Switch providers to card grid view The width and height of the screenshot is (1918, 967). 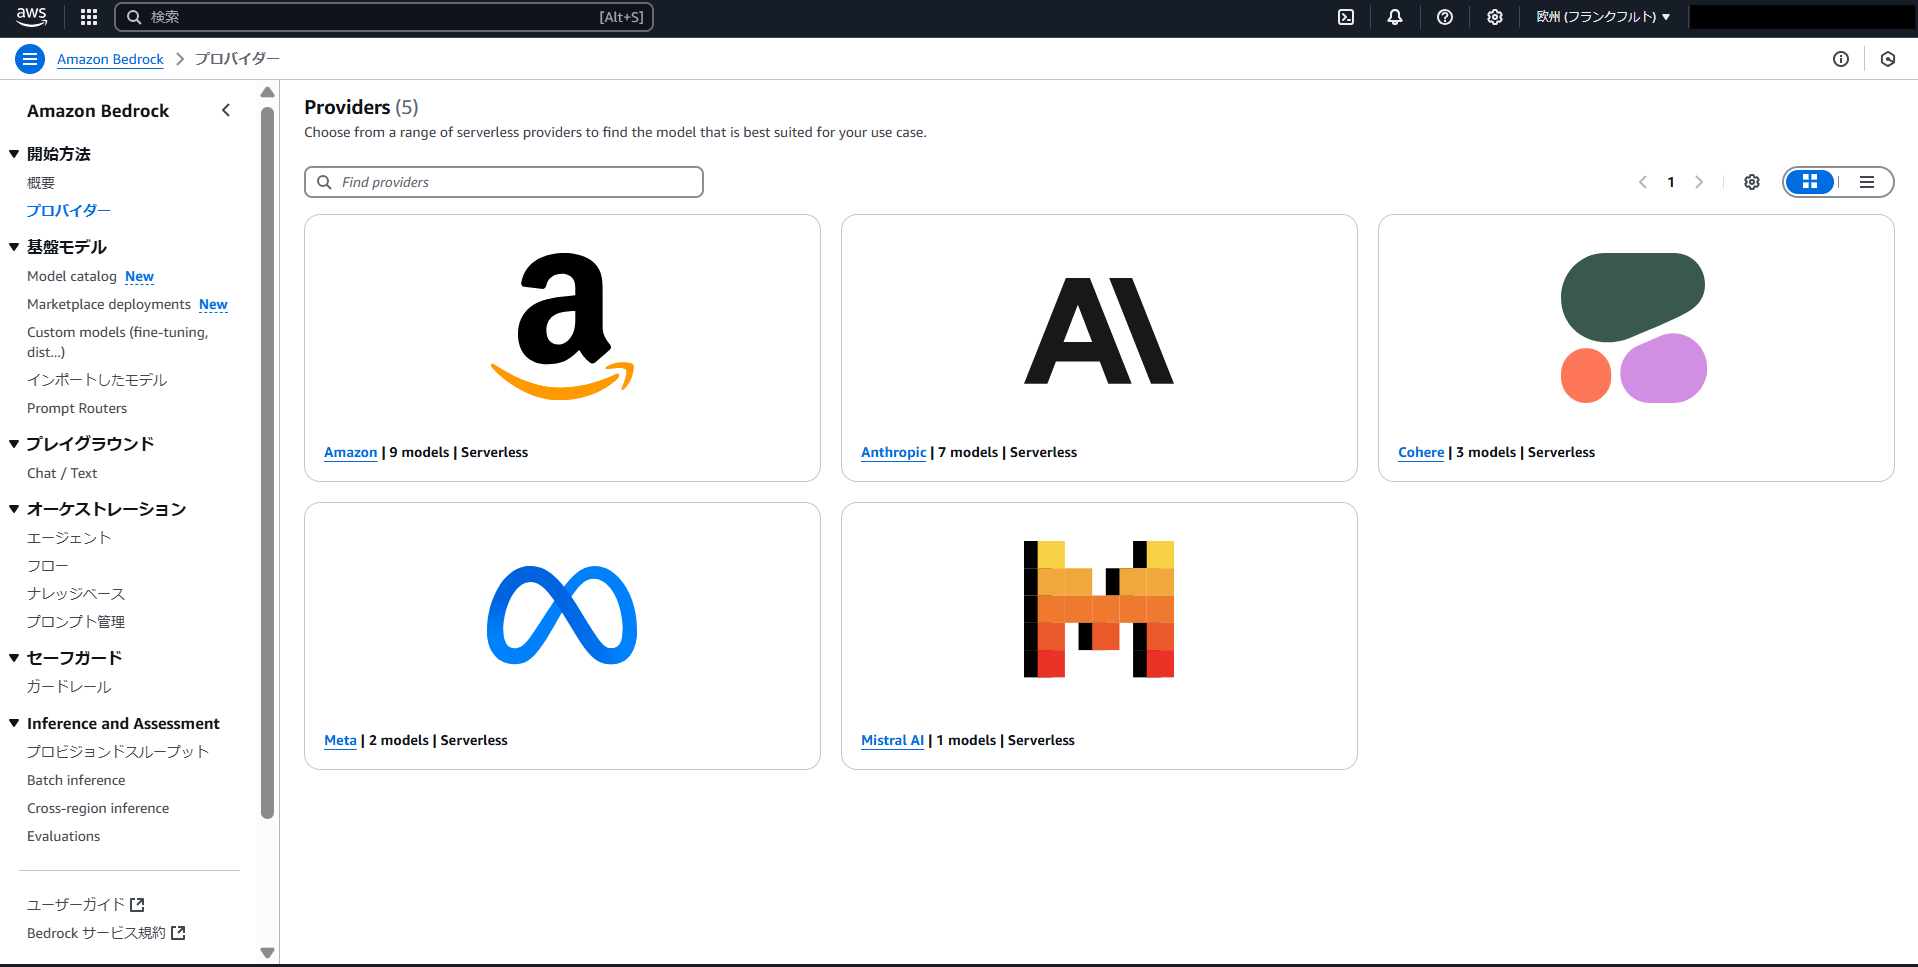(x=1810, y=182)
